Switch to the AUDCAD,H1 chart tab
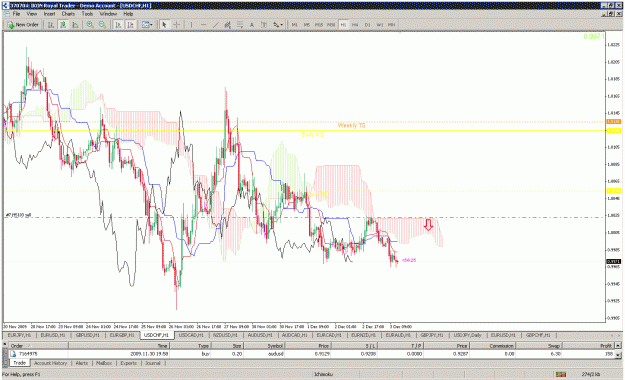This screenshot has width=625, height=380. click(294, 335)
